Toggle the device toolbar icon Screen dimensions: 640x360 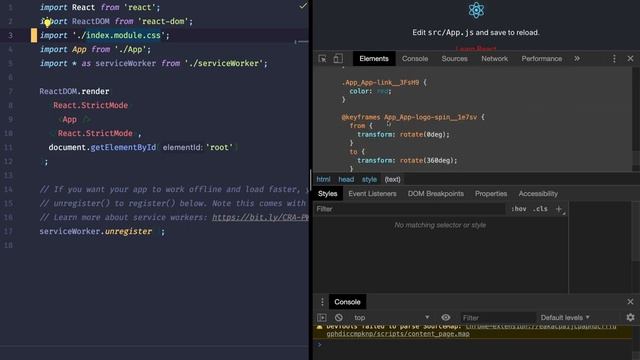338,59
